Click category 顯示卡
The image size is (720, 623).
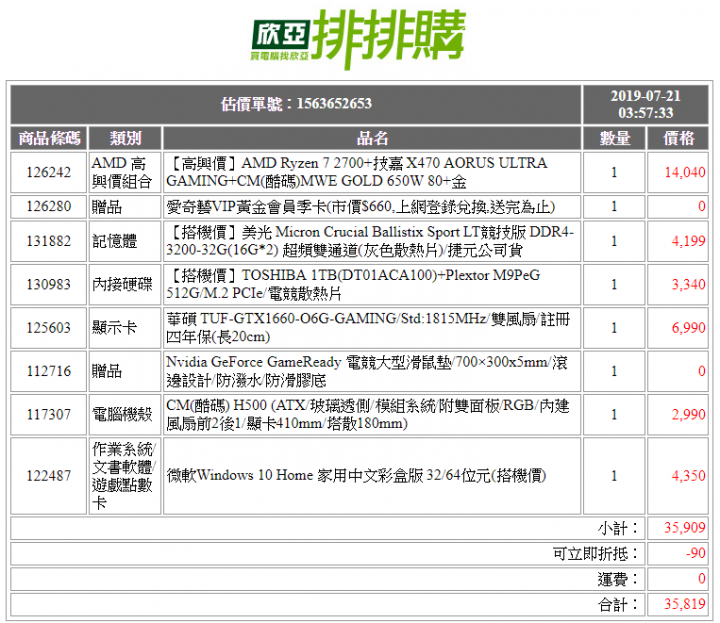114,328
